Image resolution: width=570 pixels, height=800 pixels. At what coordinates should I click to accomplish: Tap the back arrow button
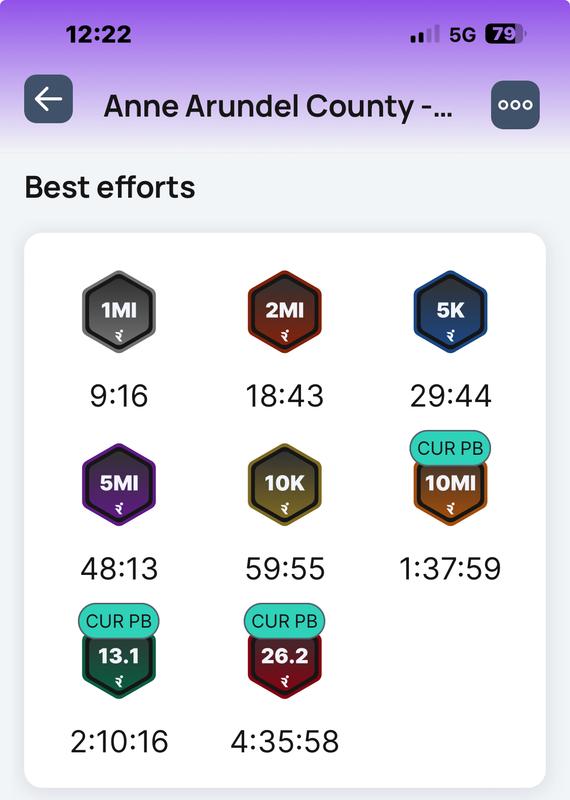click(48, 99)
